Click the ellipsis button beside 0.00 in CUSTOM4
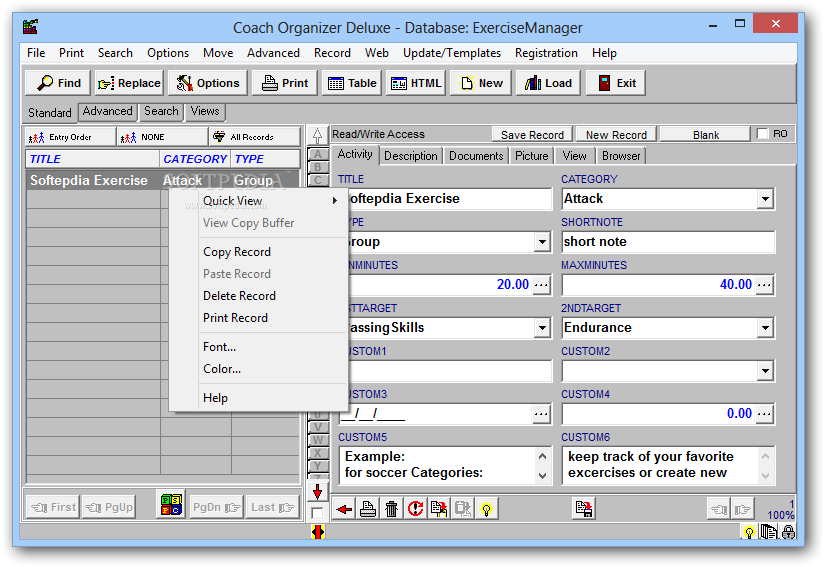 point(764,414)
